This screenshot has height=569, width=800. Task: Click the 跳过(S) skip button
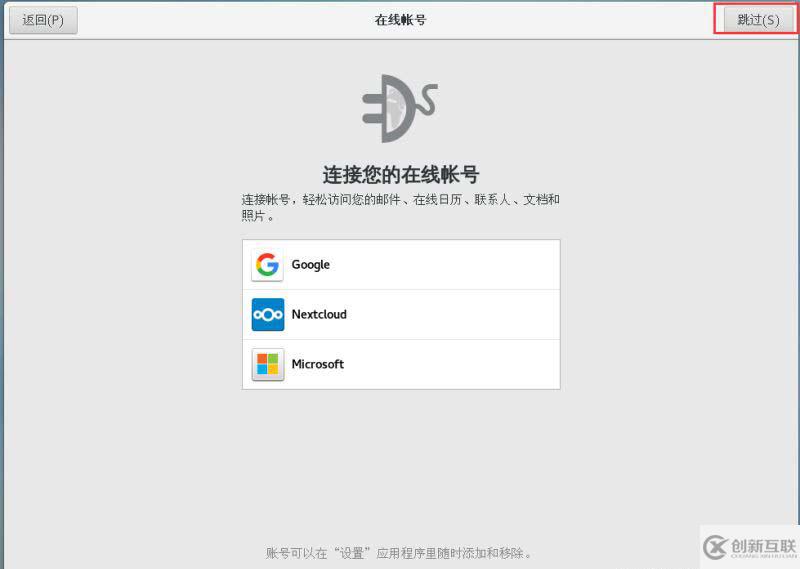click(x=758, y=20)
